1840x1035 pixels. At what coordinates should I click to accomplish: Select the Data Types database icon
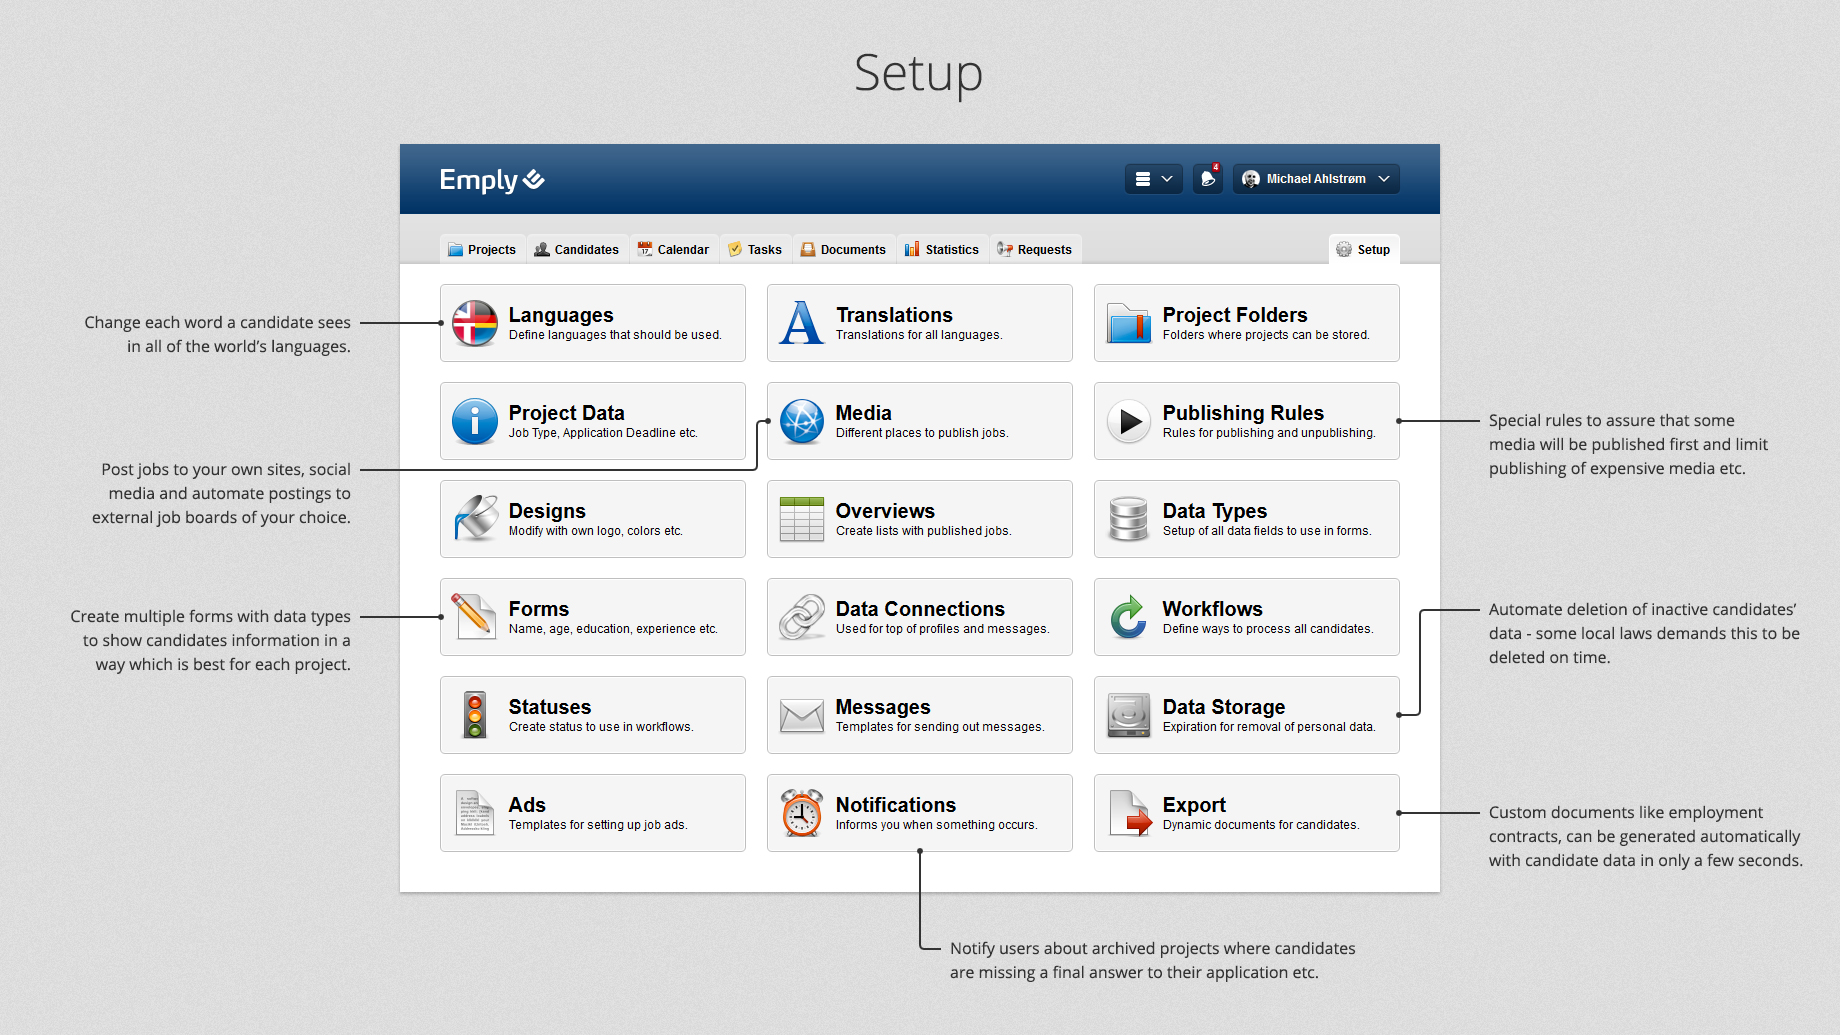tap(1129, 519)
